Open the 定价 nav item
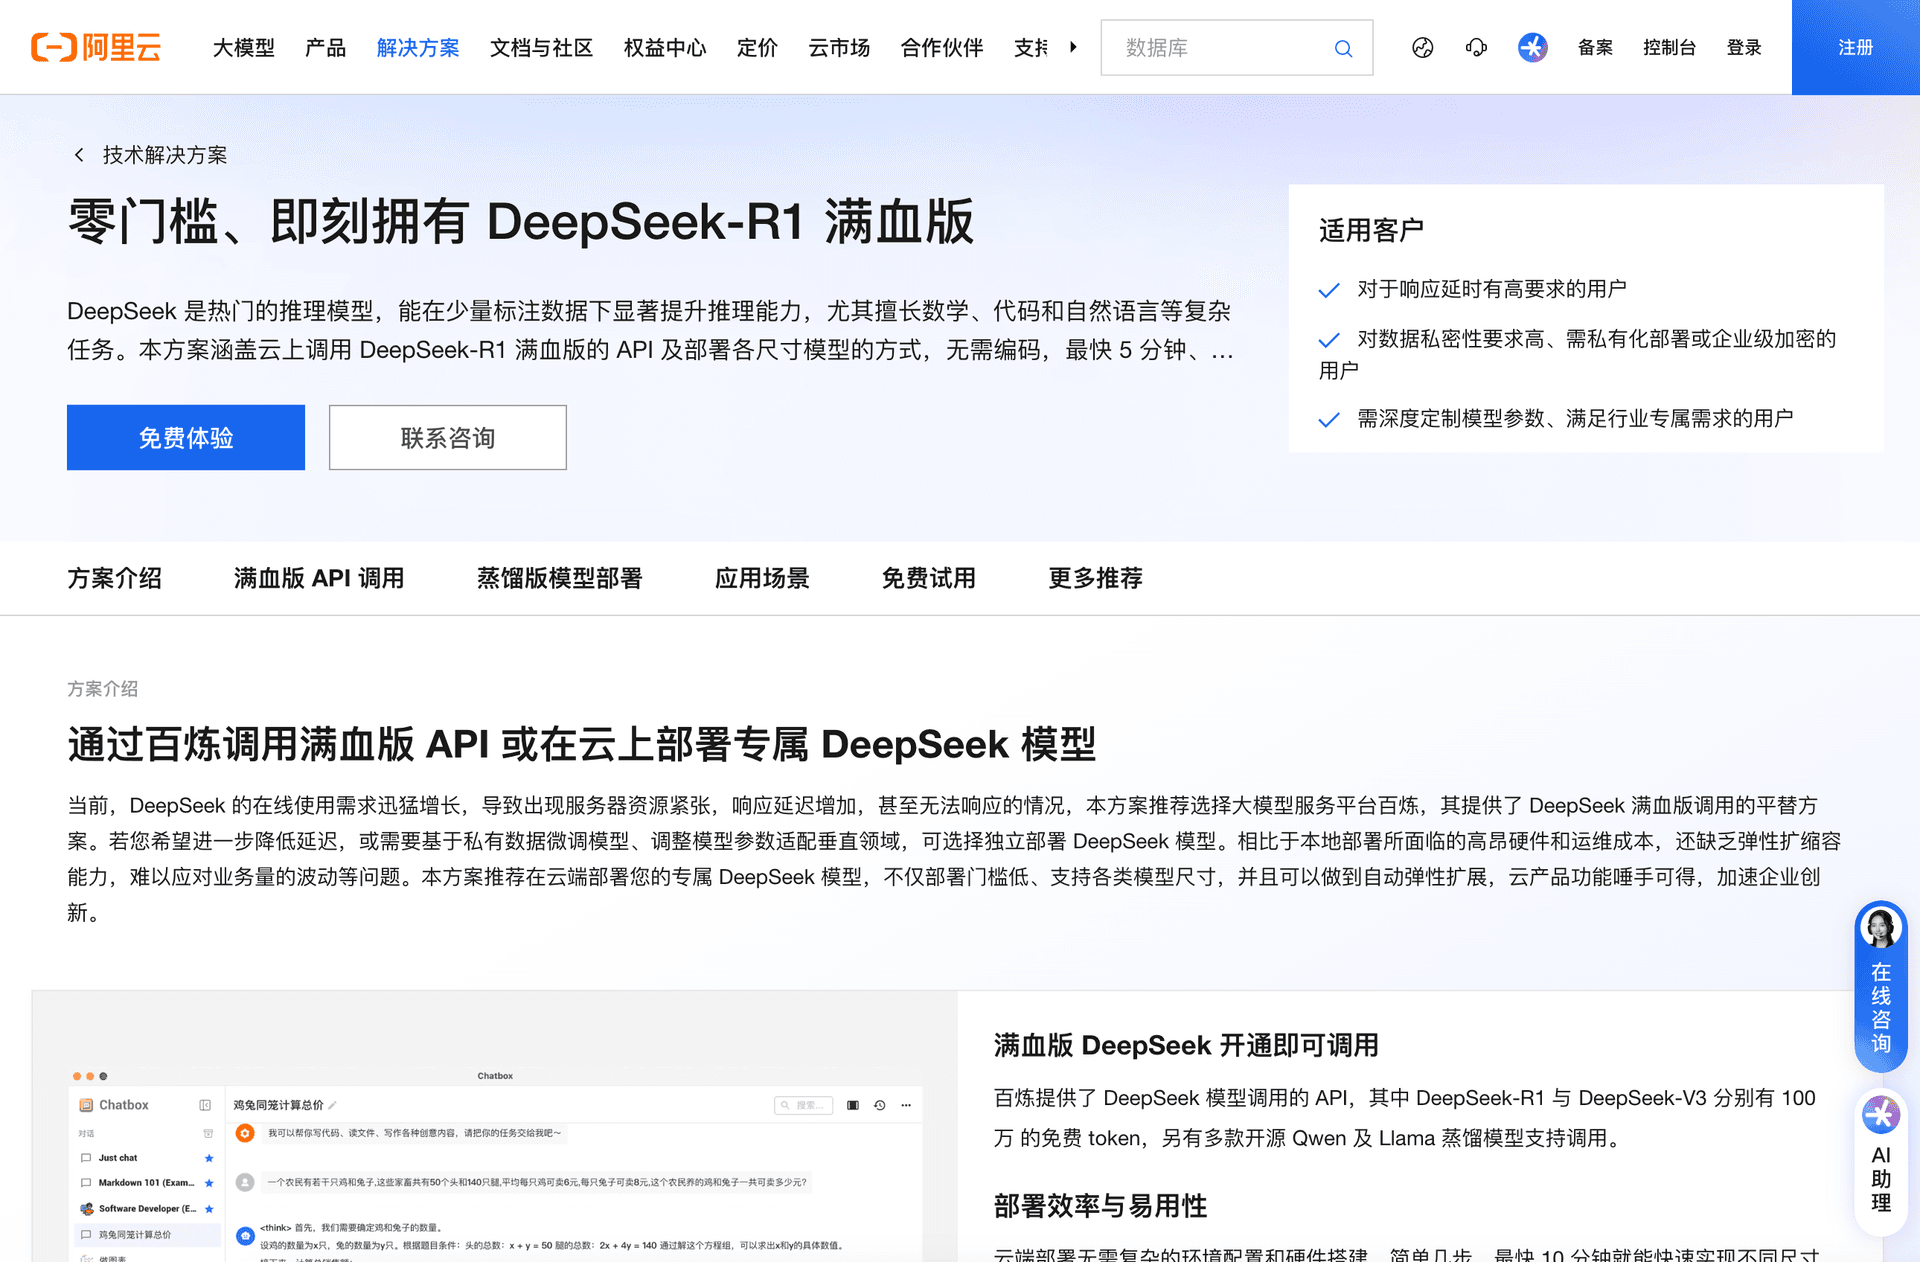This screenshot has width=1920, height=1262. pyautogui.click(x=756, y=48)
